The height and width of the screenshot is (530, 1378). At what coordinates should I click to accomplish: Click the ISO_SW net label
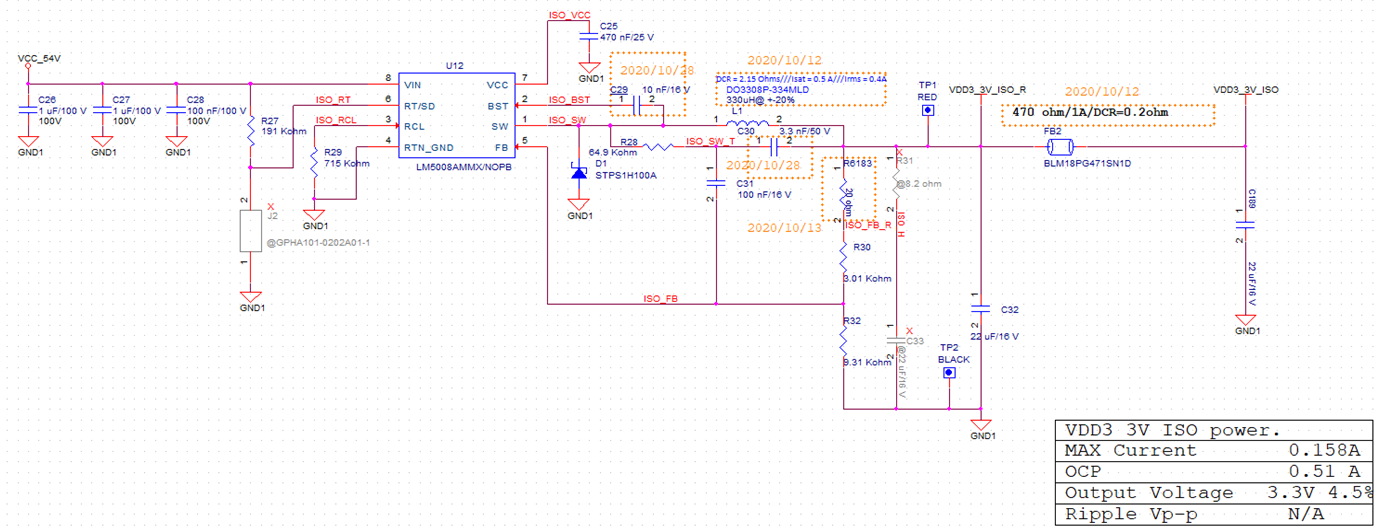click(x=567, y=120)
